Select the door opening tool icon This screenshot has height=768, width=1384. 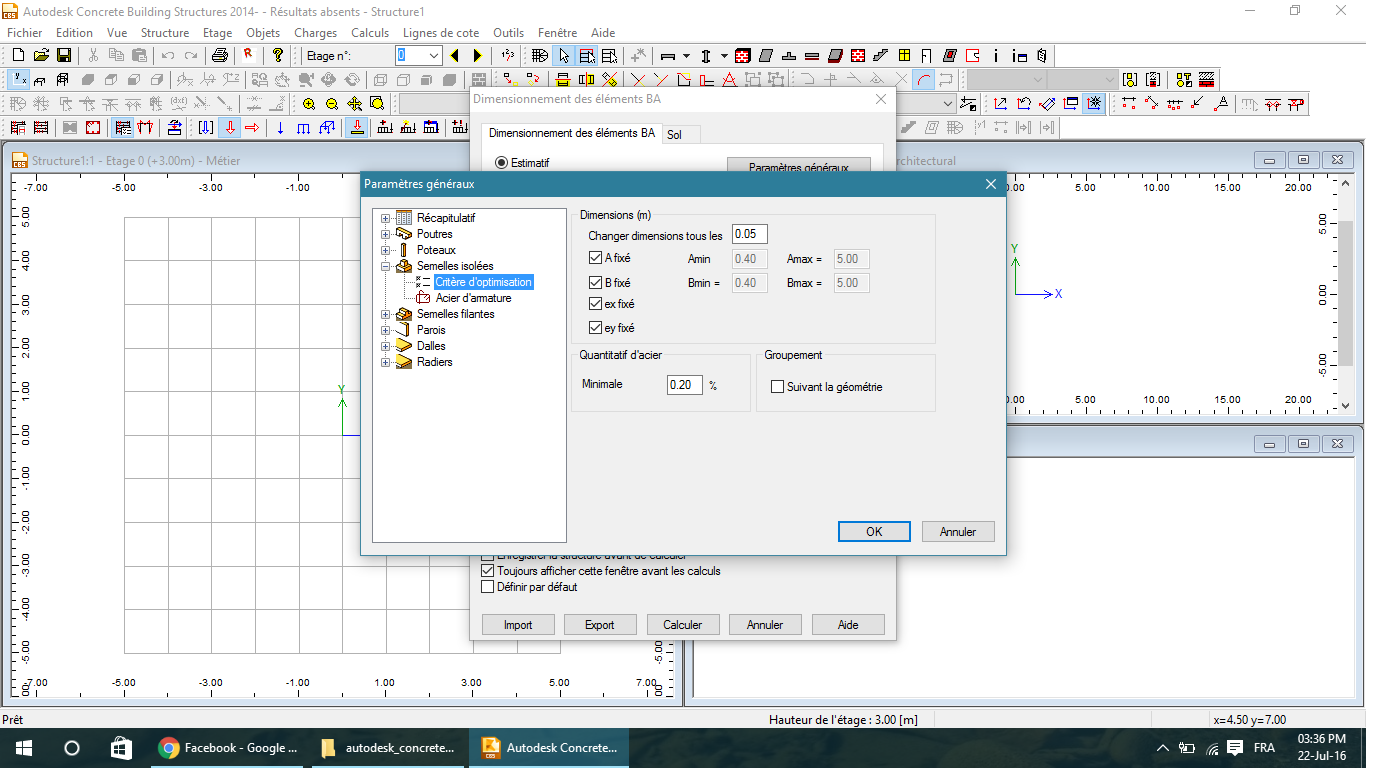(926, 55)
